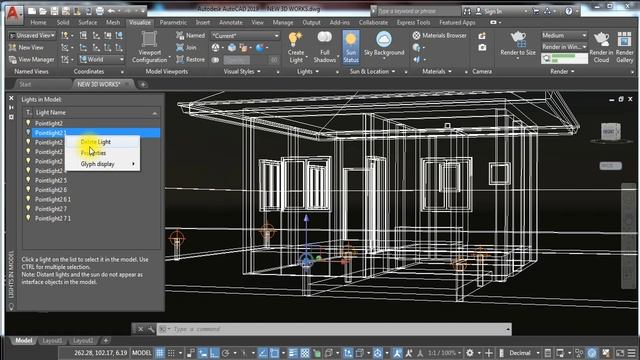The image size is (640, 360).
Task: Open Viewport Configuration
Action: [149, 47]
